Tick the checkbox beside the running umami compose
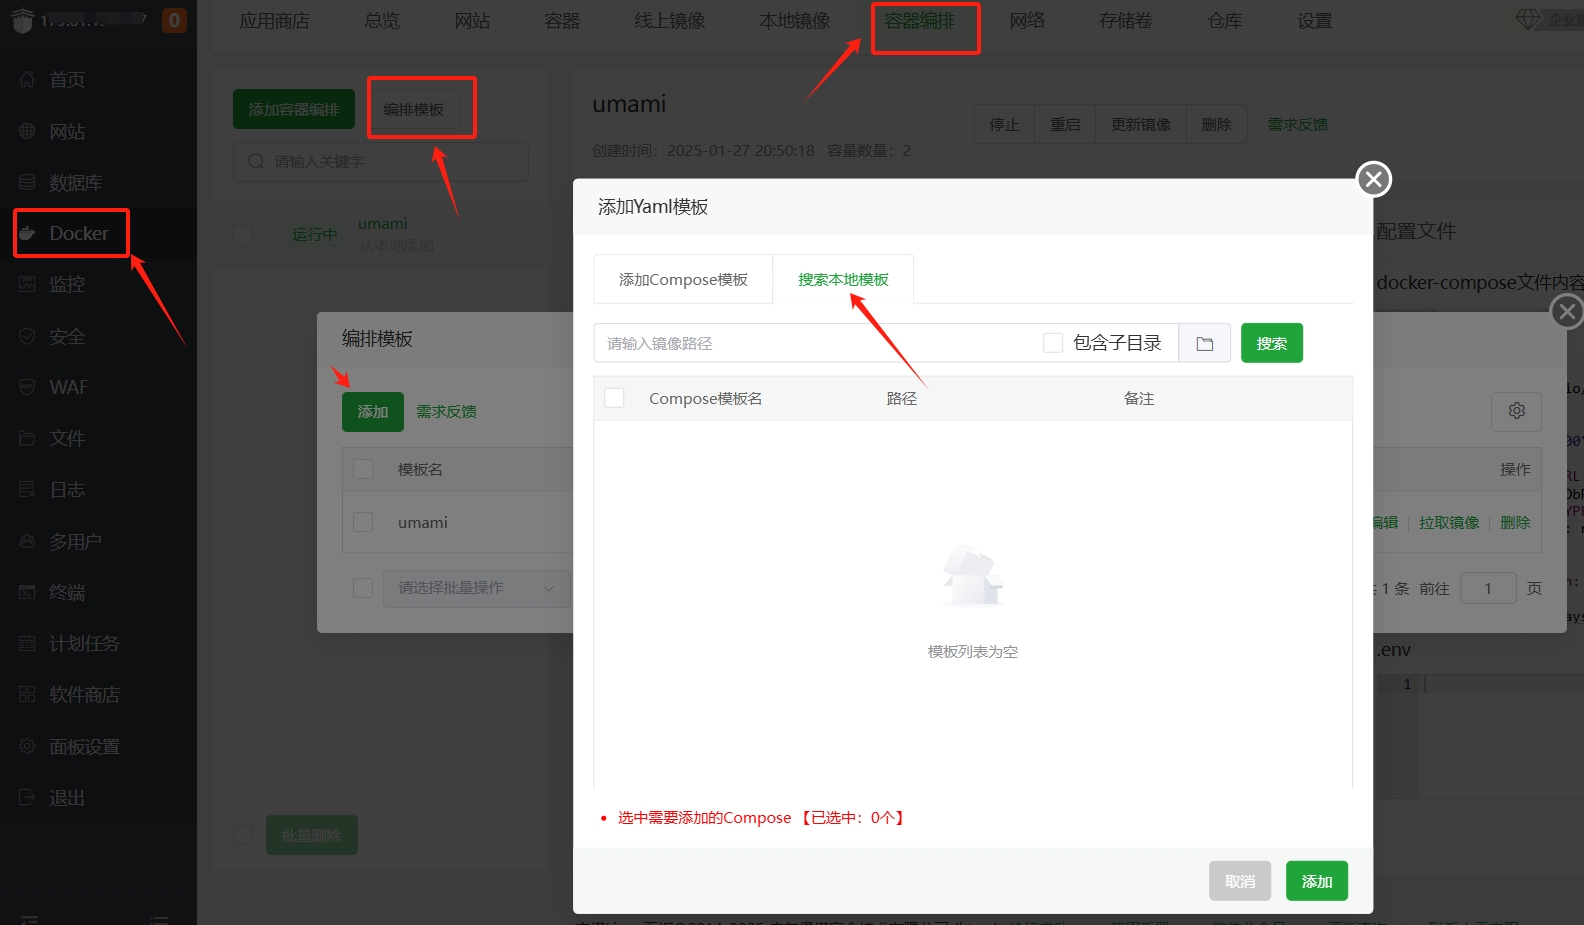1584x925 pixels. (x=243, y=234)
